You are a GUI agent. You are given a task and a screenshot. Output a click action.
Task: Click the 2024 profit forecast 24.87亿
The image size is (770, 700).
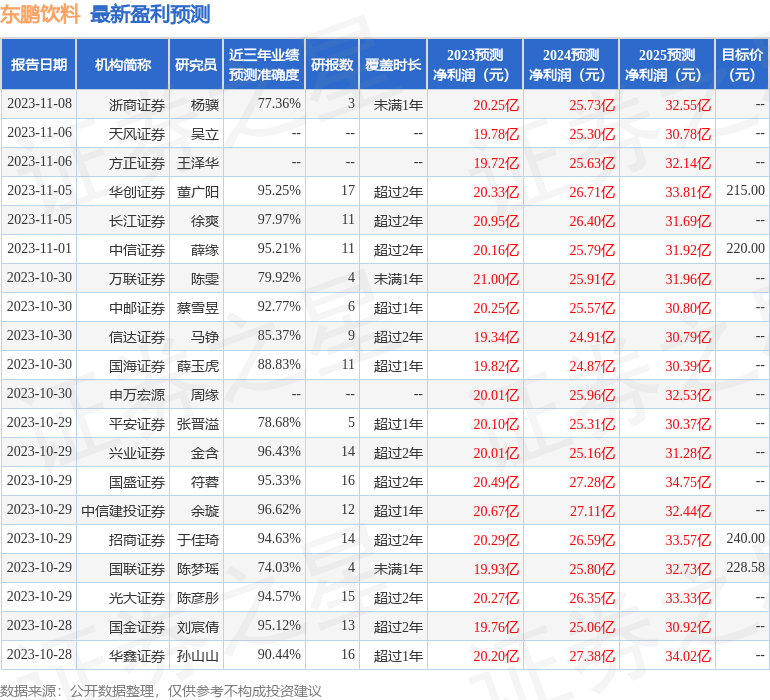point(592,366)
